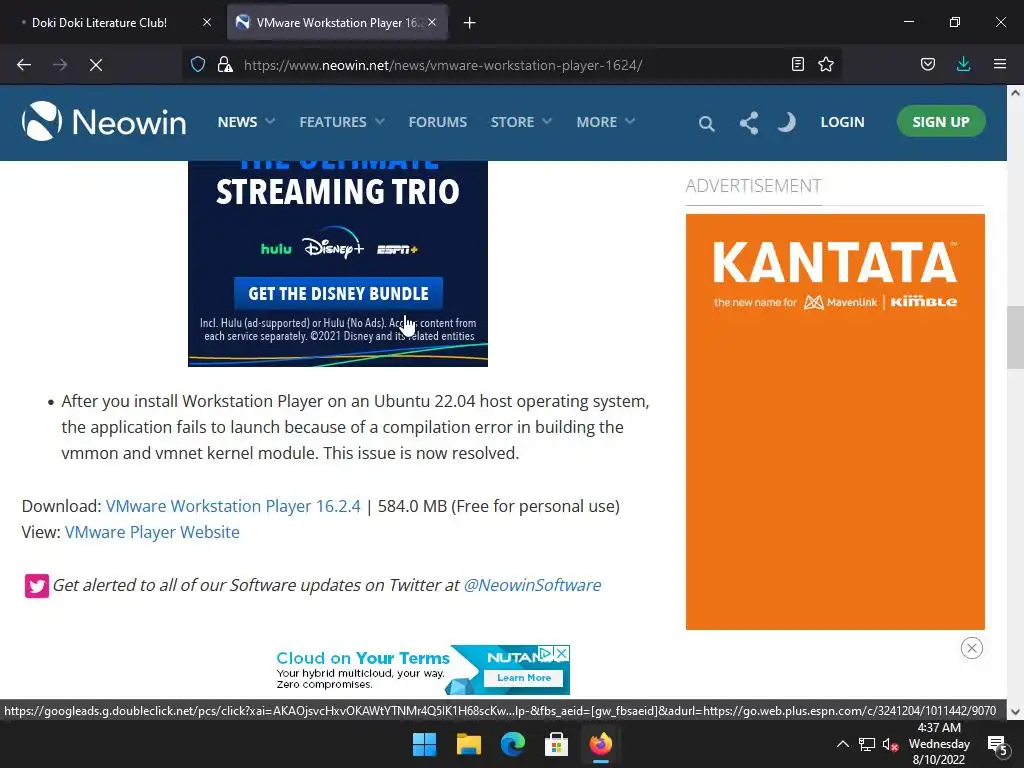Screen dimensions: 1024x768
Task: Open the Firefox downloads panel
Action: tap(963, 64)
